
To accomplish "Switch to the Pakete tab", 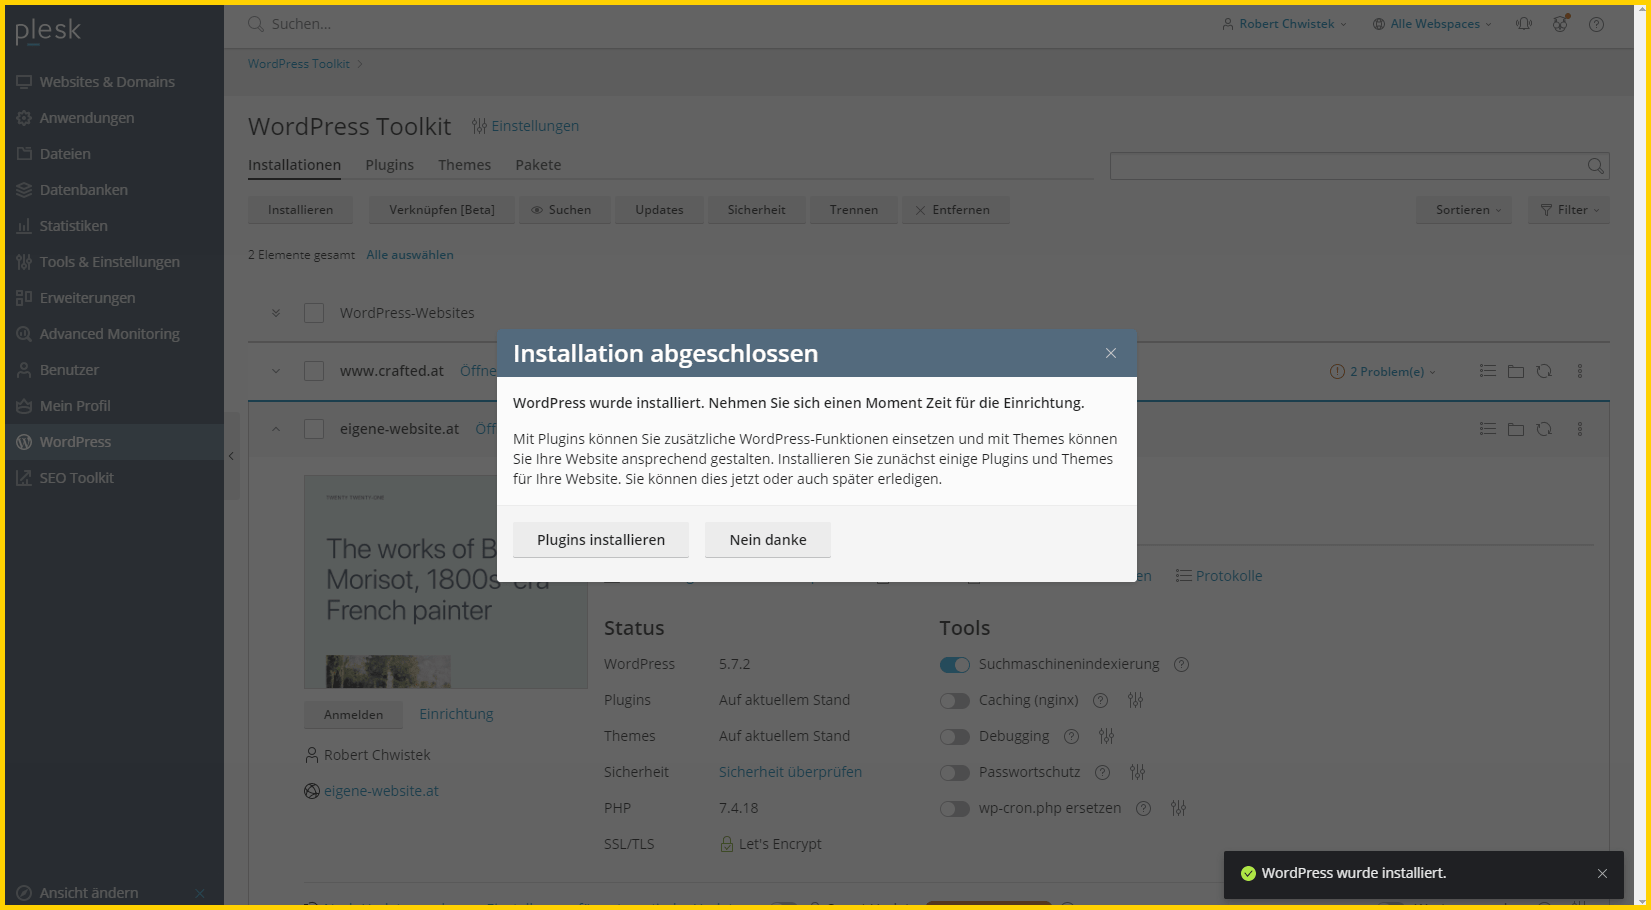I will click(538, 165).
